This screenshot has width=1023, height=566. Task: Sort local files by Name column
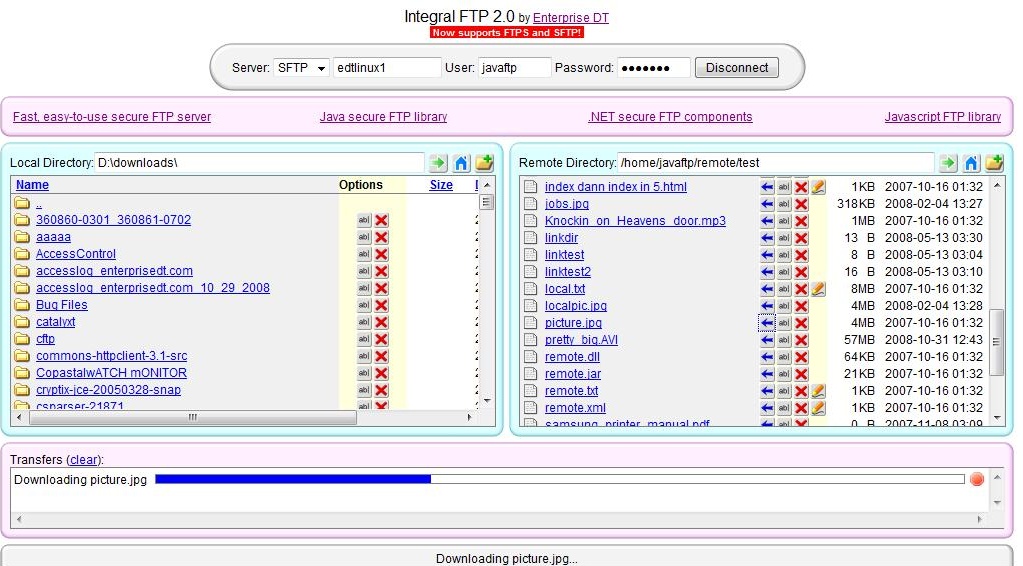pyautogui.click(x=32, y=185)
